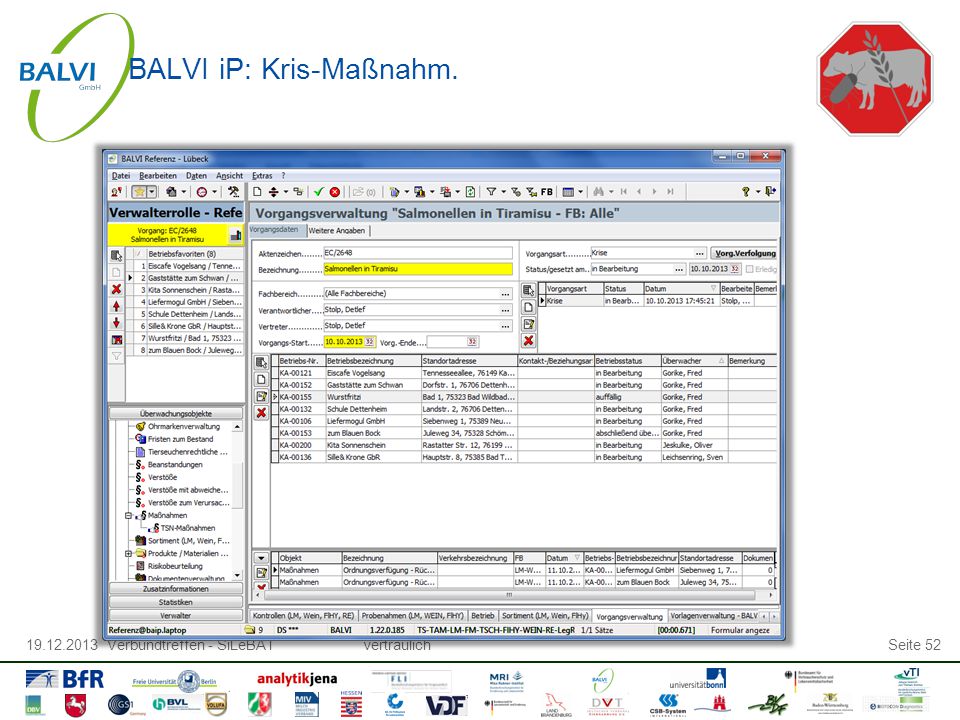
Task: Select Maßnahmen row for Liefermogul GmbH
Action: coord(525,570)
